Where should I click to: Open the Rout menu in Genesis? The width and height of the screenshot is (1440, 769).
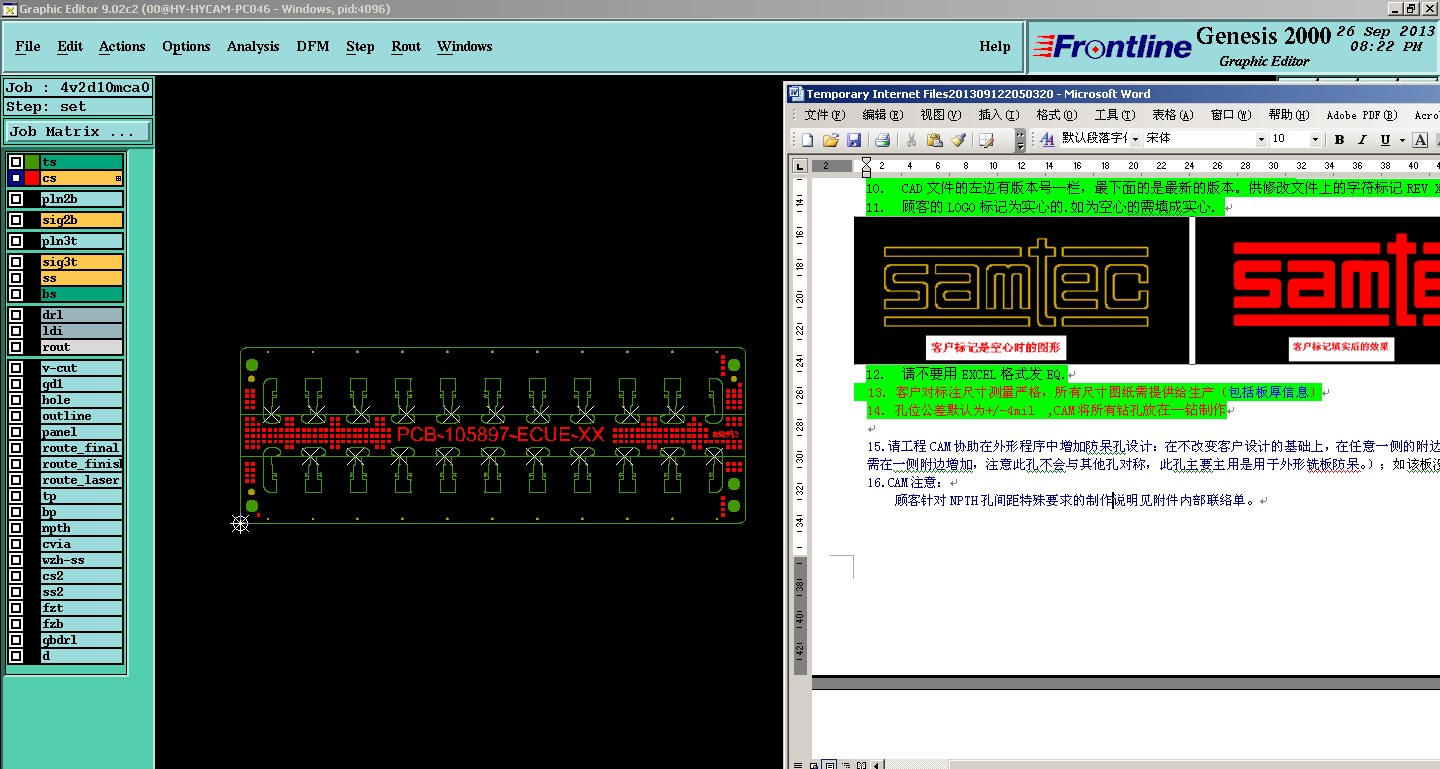406,46
